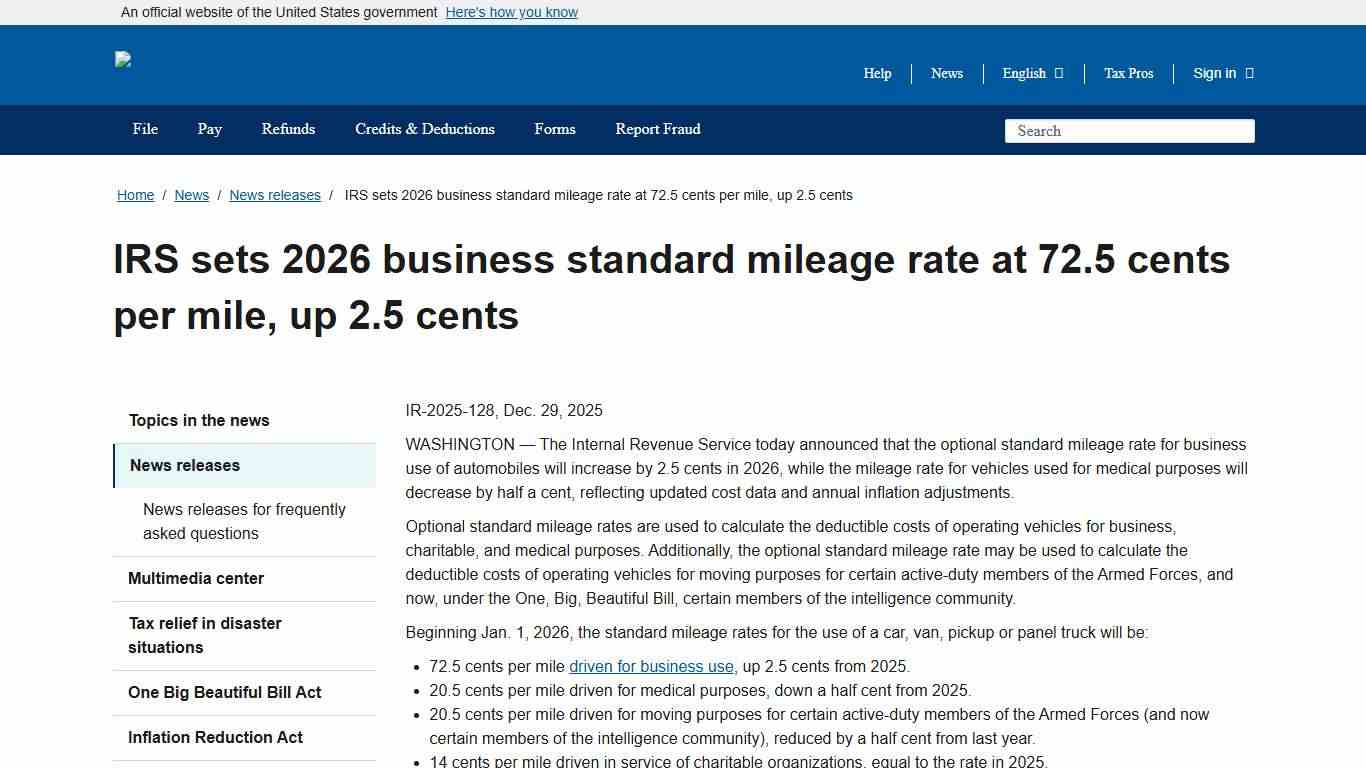Open News releases breadcrumb link
1366x768 pixels.
point(275,195)
